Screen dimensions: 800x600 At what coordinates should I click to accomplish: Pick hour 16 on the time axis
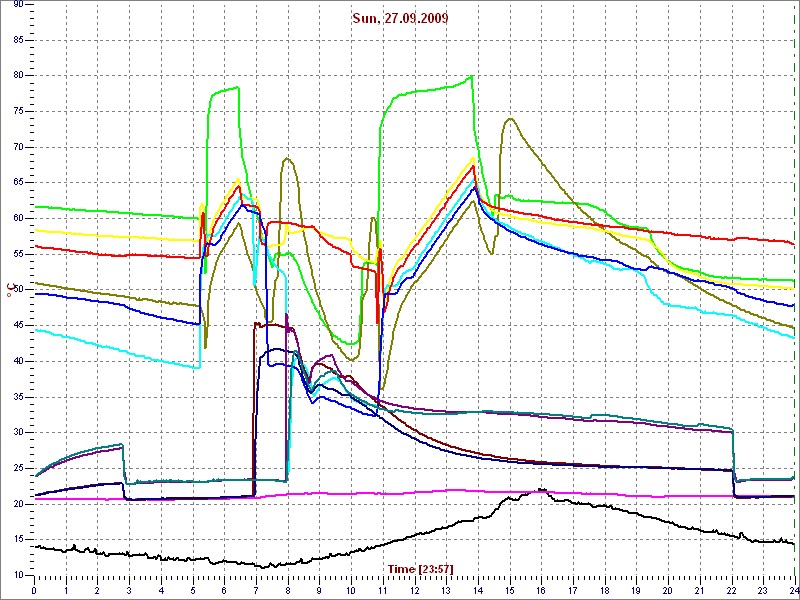pos(541,589)
